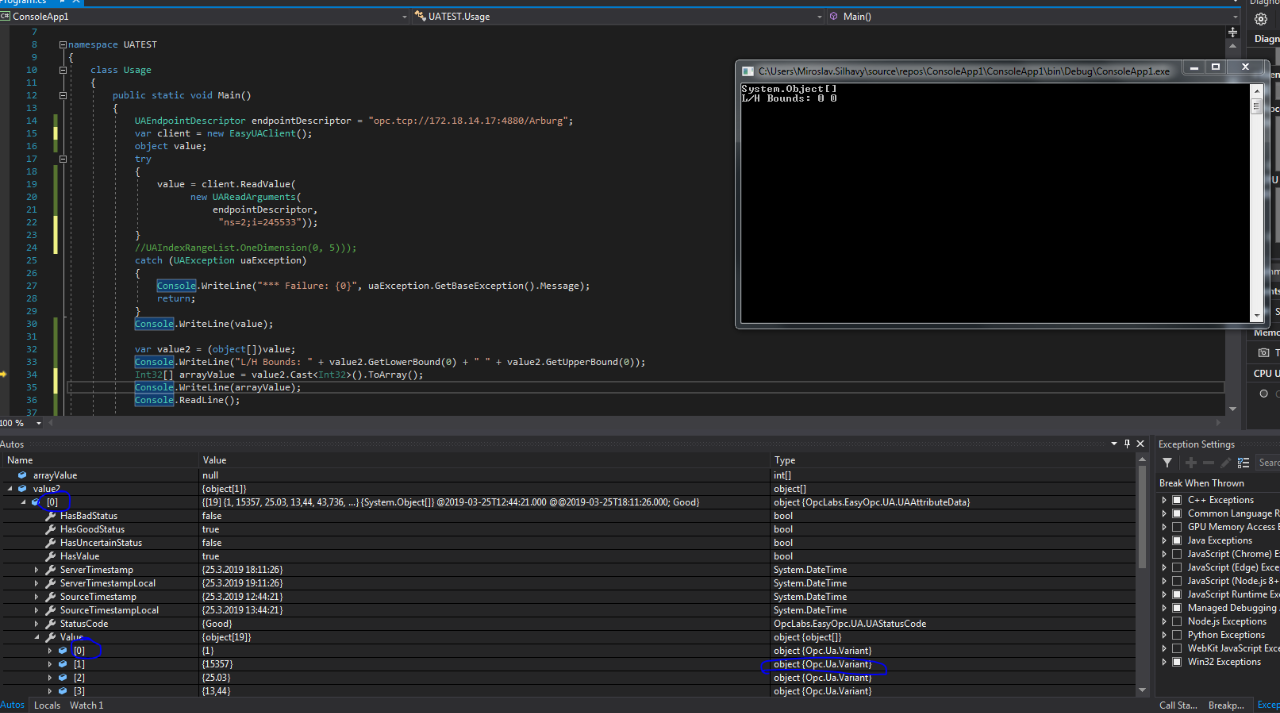
Task: Click the filter icon in Exception Settings
Action: coord(1167,462)
